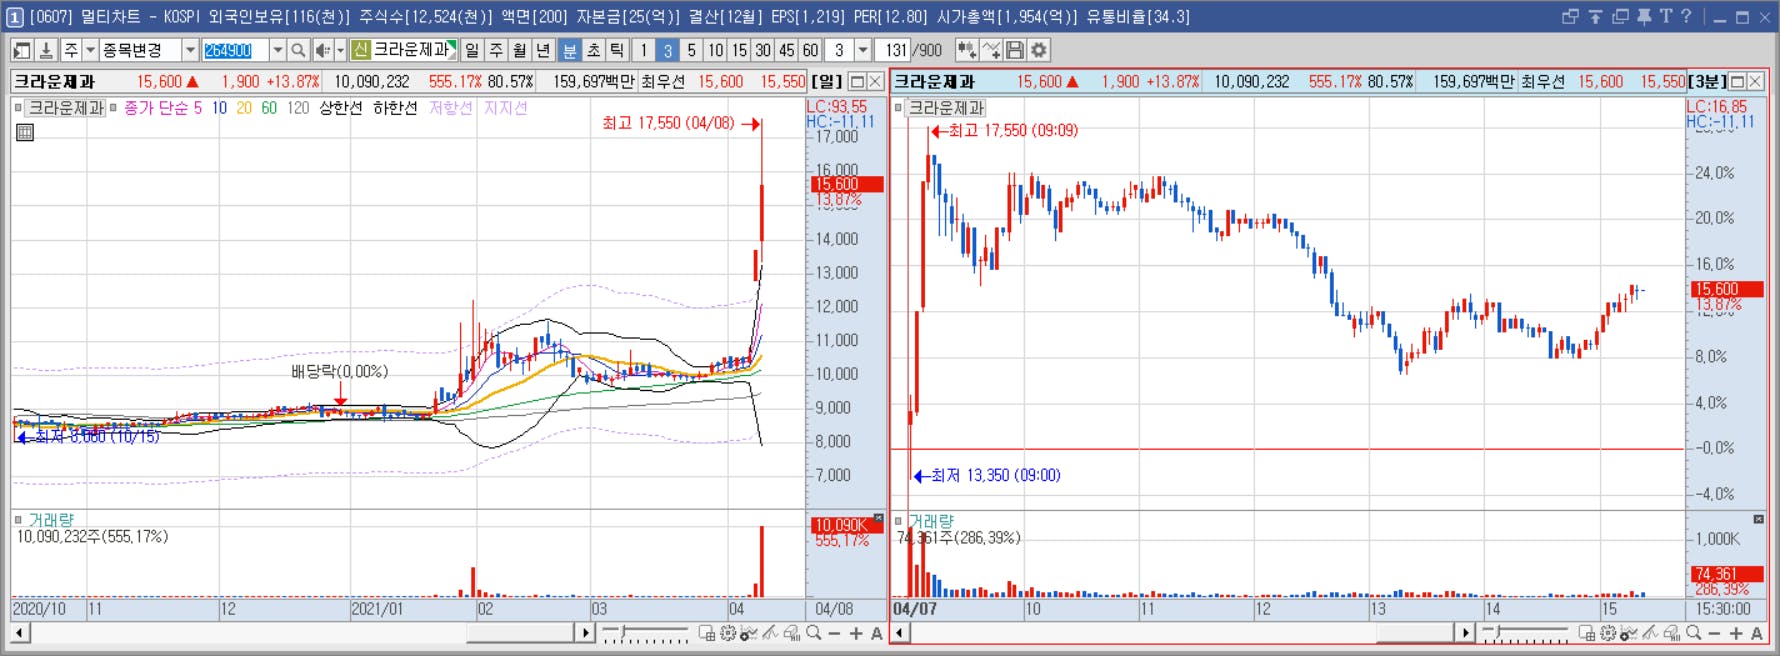The height and width of the screenshot is (656, 1780).
Task: Toggle the 분 (minute) chart period
Action: pos(569,50)
